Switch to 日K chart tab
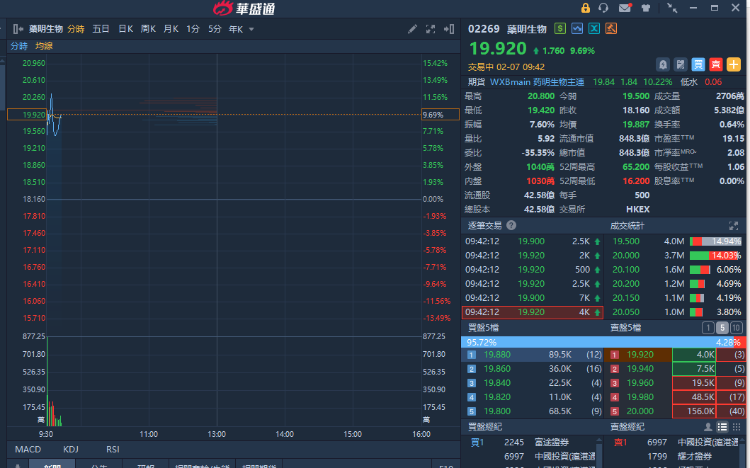Screen dimensions: 750x468 coord(125,29)
